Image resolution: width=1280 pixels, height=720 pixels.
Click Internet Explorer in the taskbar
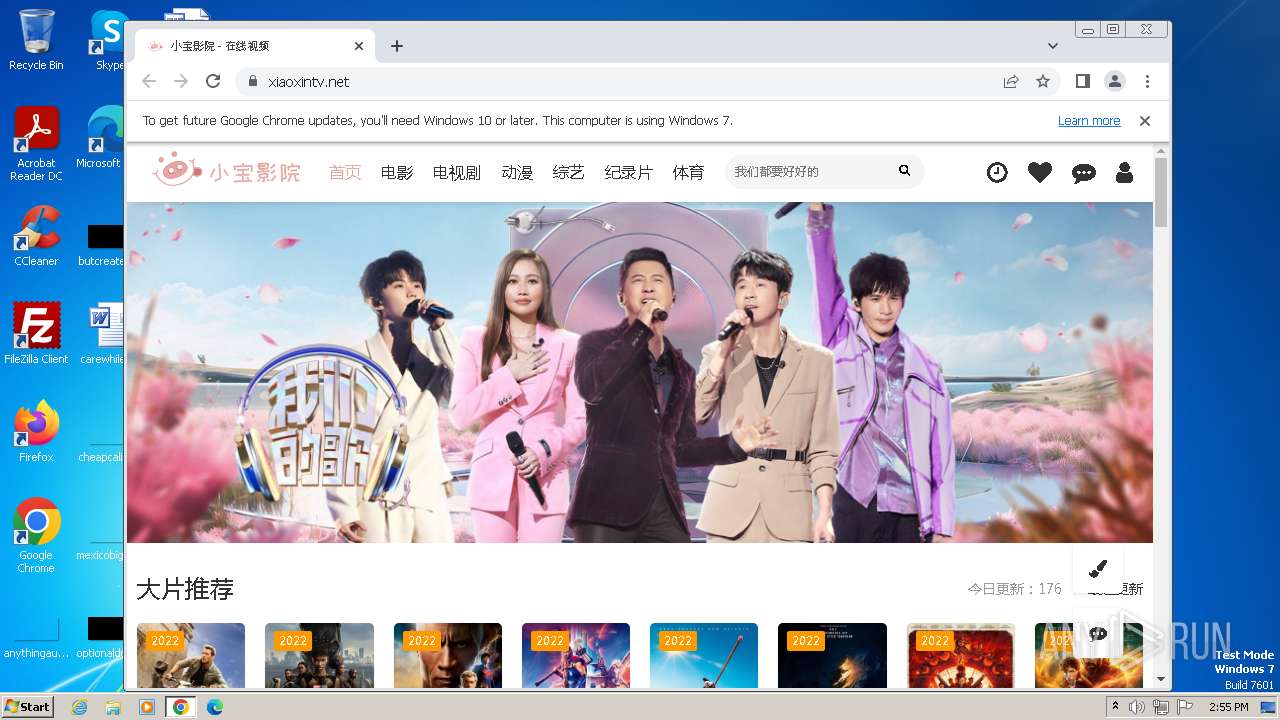[x=79, y=707]
